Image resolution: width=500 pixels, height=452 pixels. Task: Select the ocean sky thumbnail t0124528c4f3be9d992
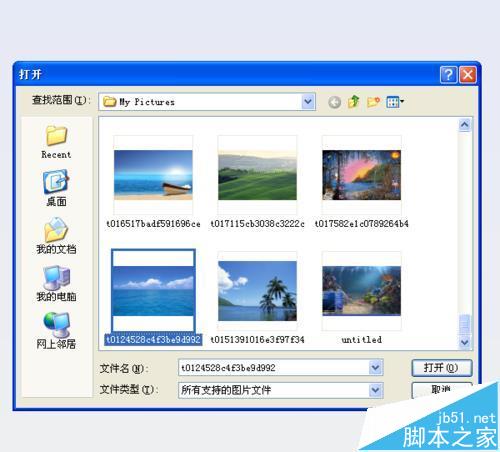(x=153, y=291)
